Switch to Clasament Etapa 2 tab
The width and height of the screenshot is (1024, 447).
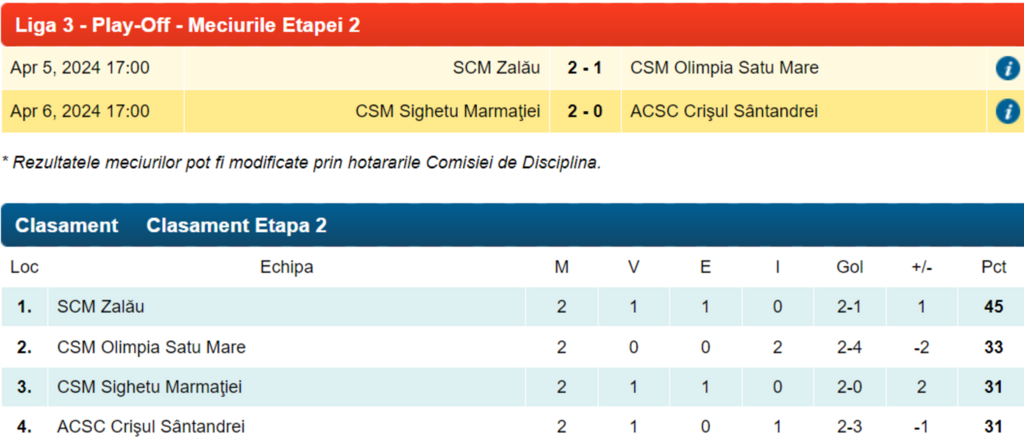(x=236, y=226)
